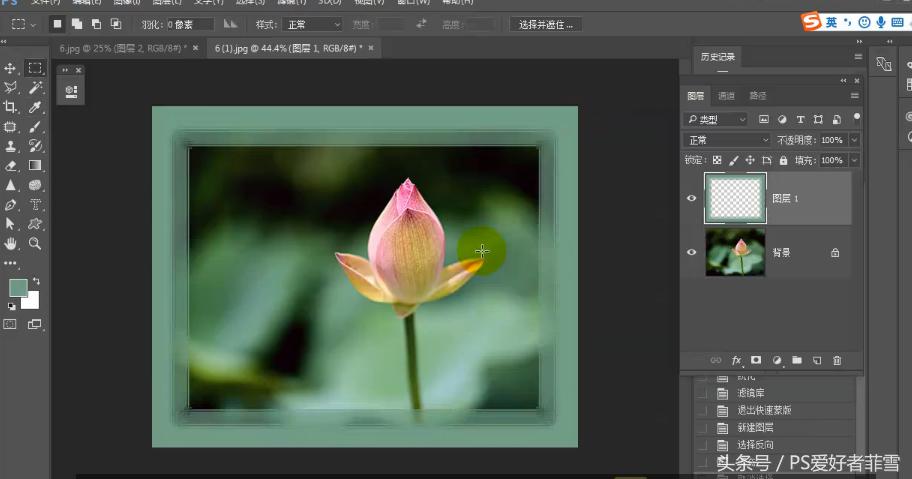Open the Layers panel flyout menu
The width and height of the screenshot is (912, 479).
tap(854, 95)
